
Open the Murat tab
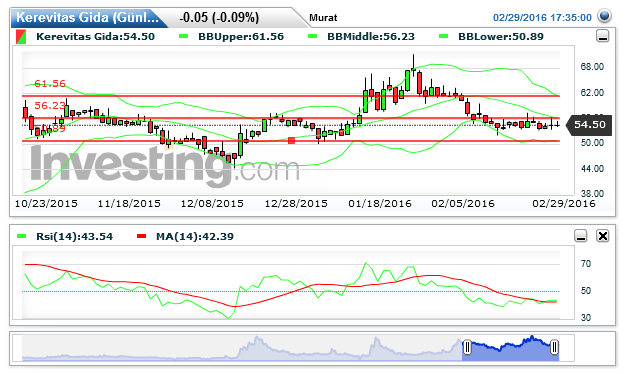pos(323,18)
